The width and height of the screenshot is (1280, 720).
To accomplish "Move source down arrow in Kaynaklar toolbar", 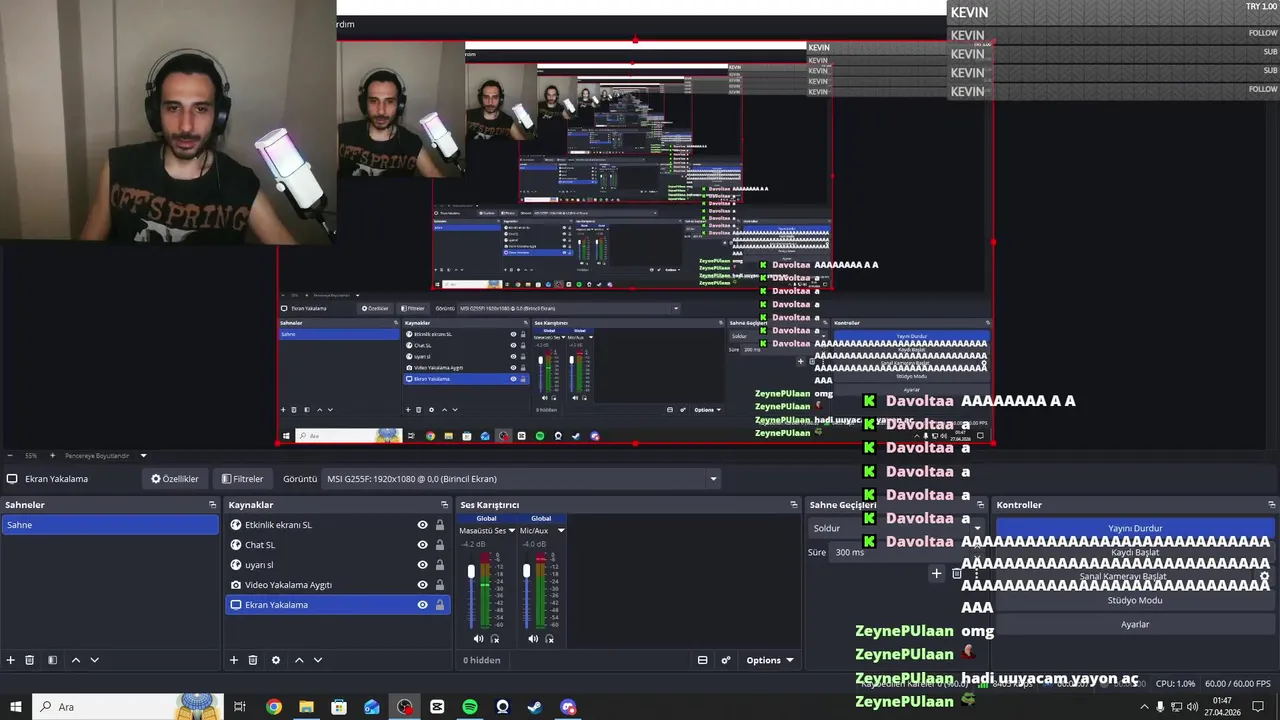I will click(318, 660).
